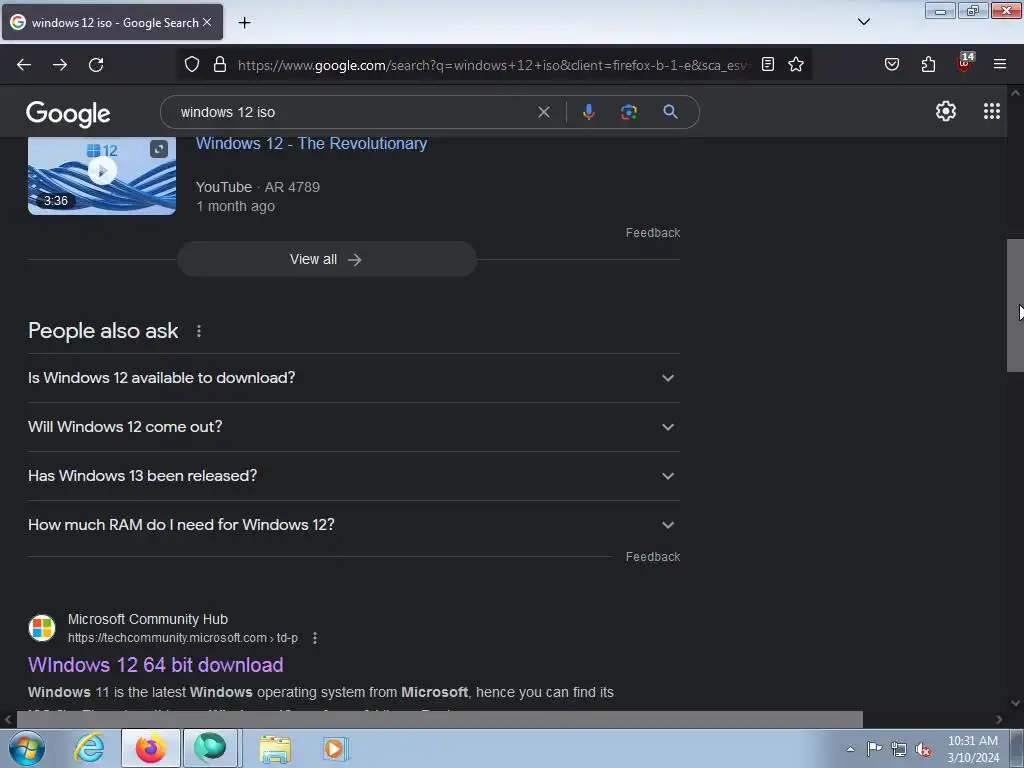The width and height of the screenshot is (1024, 768).
Task: Open 'WIndows 12 64 bit download' result
Action: point(155,665)
